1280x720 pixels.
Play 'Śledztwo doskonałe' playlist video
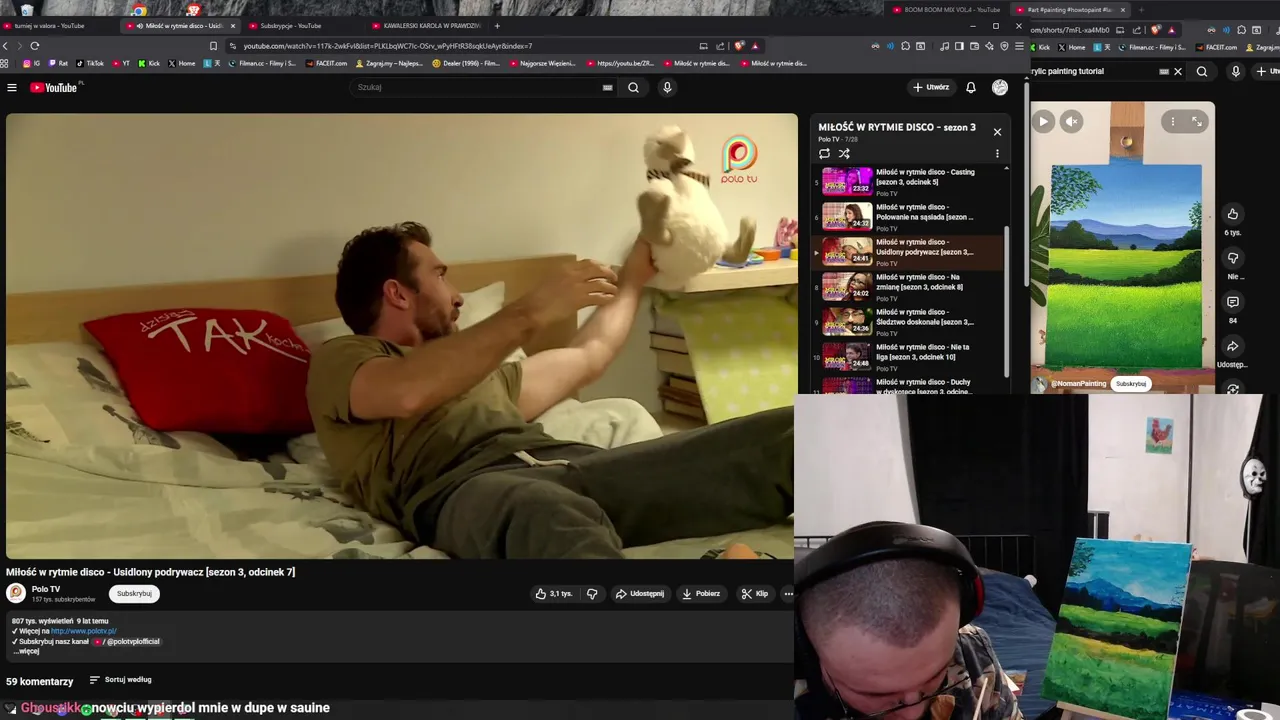point(908,322)
